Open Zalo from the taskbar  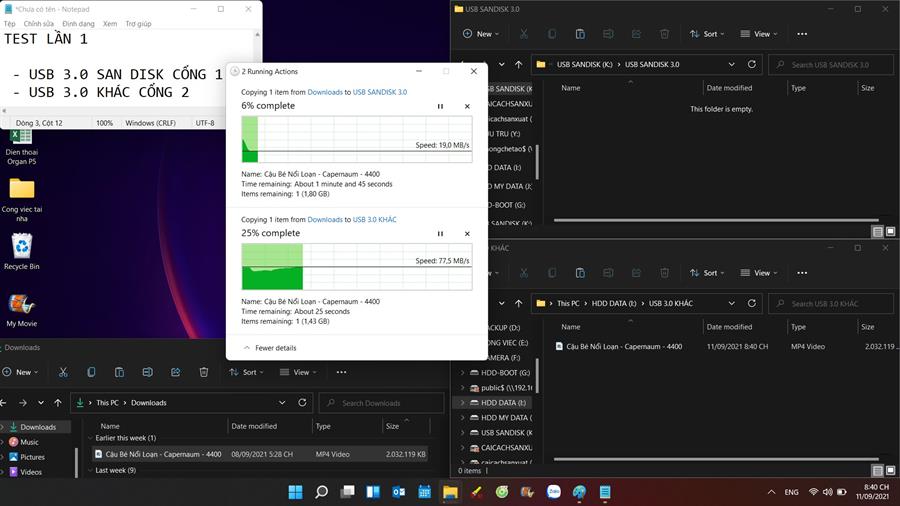pyautogui.click(x=553, y=492)
